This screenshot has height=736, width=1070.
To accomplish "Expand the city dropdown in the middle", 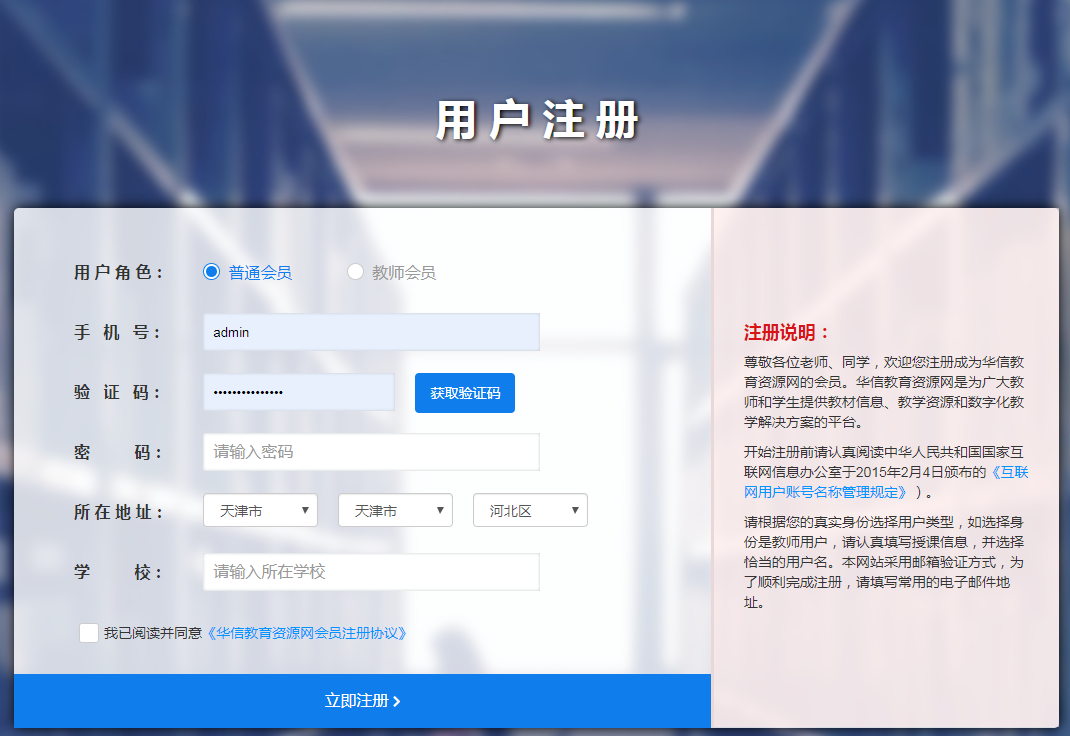I will (395, 511).
